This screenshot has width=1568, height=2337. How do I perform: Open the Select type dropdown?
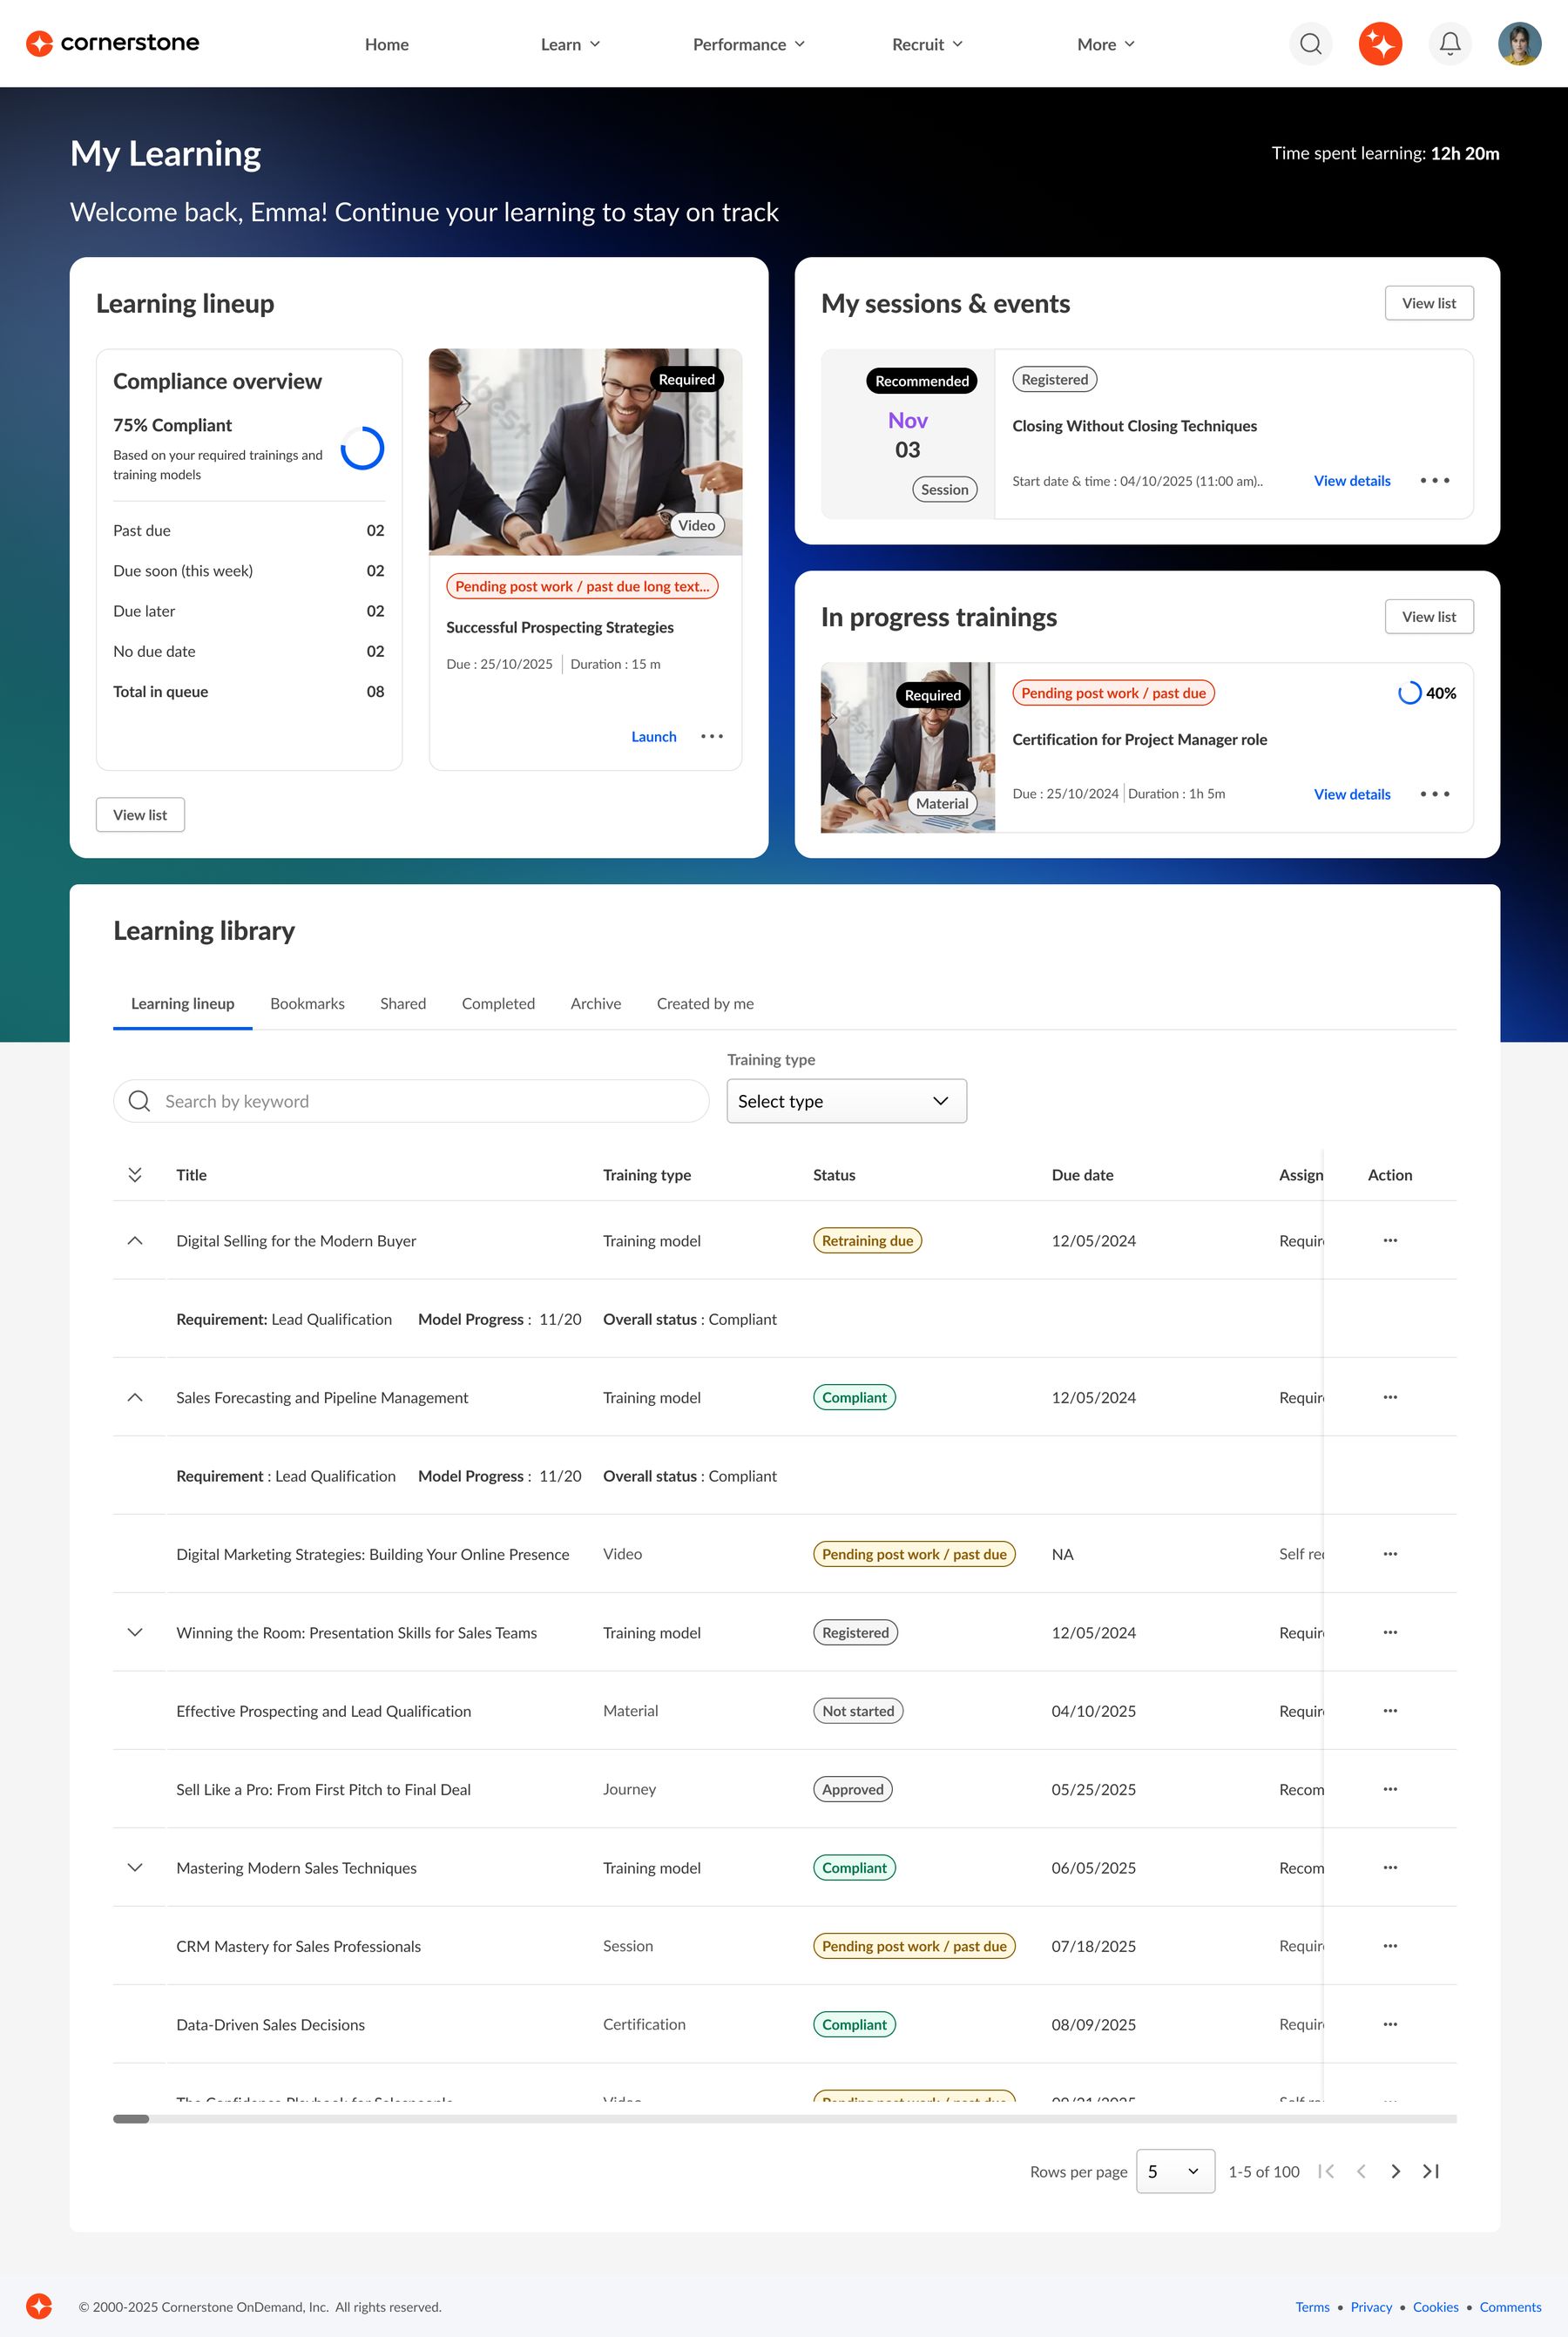point(846,1101)
